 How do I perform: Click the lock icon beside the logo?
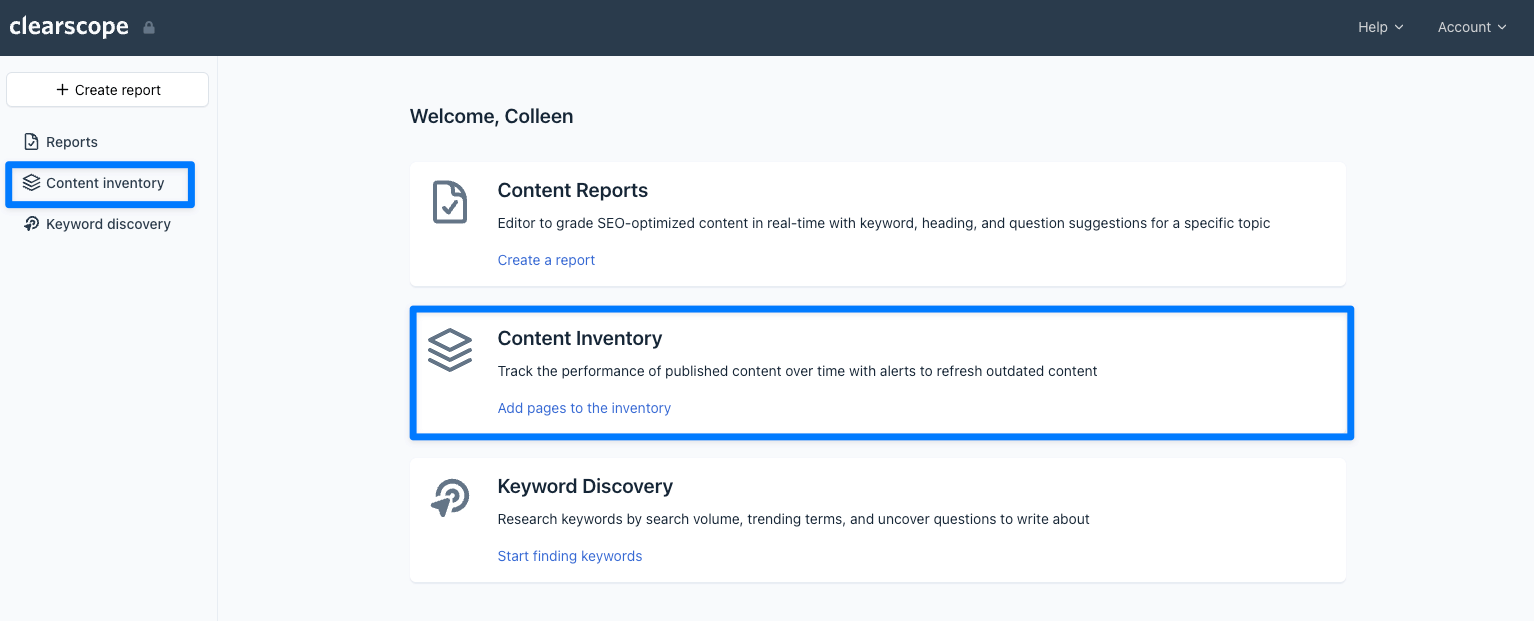tap(149, 28)
